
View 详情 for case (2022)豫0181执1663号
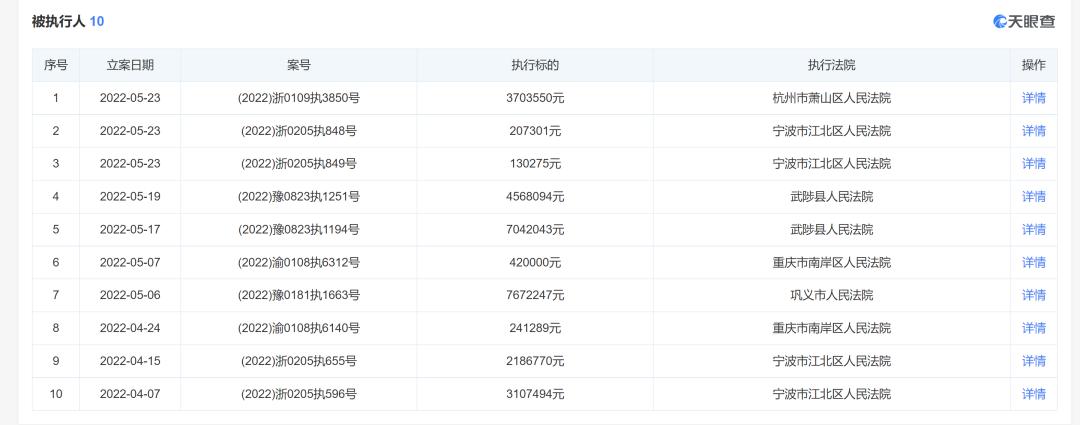pos(1033,295)
